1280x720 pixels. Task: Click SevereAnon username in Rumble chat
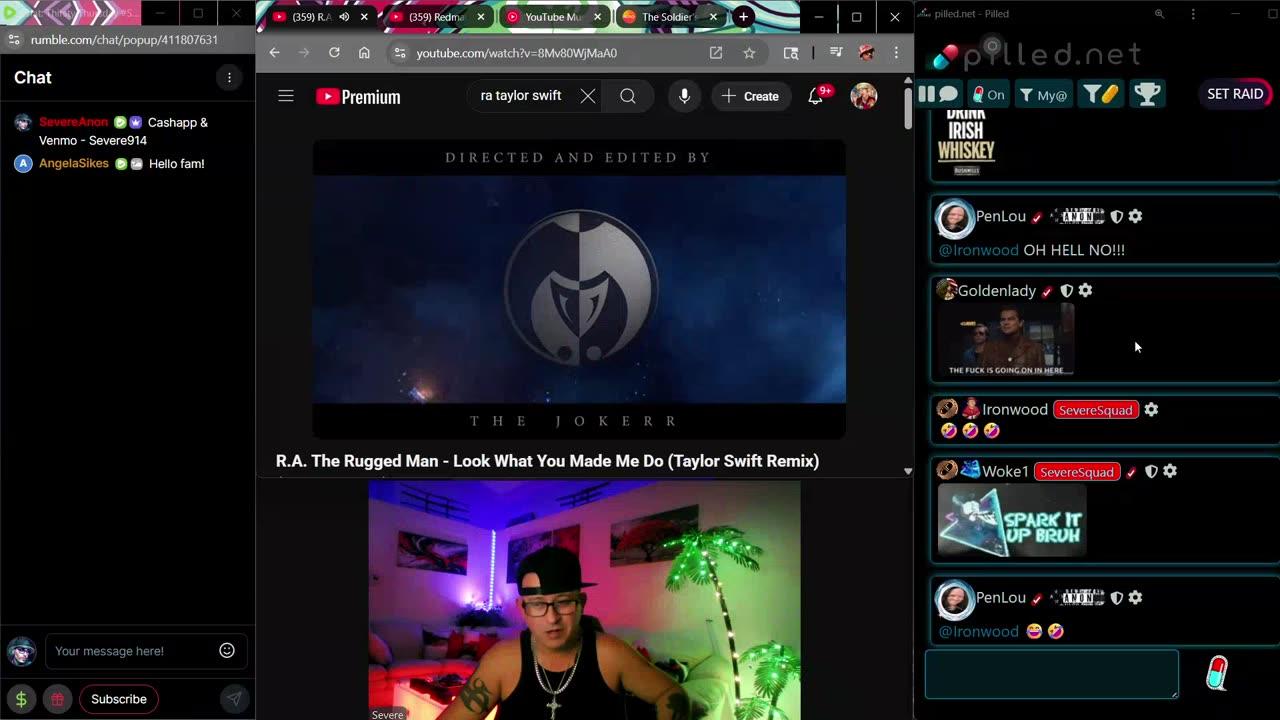click(x=73, y=122)
